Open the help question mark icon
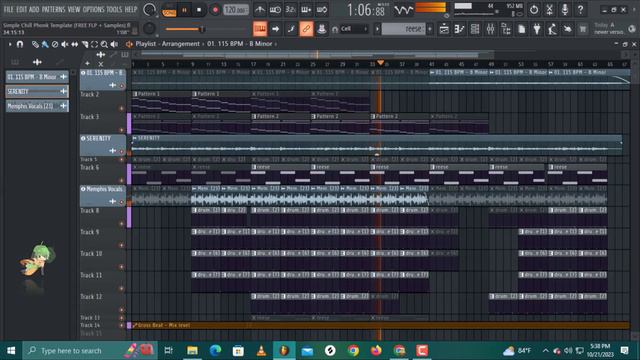The height and width of the screenshot is (360, 640). 580,9
